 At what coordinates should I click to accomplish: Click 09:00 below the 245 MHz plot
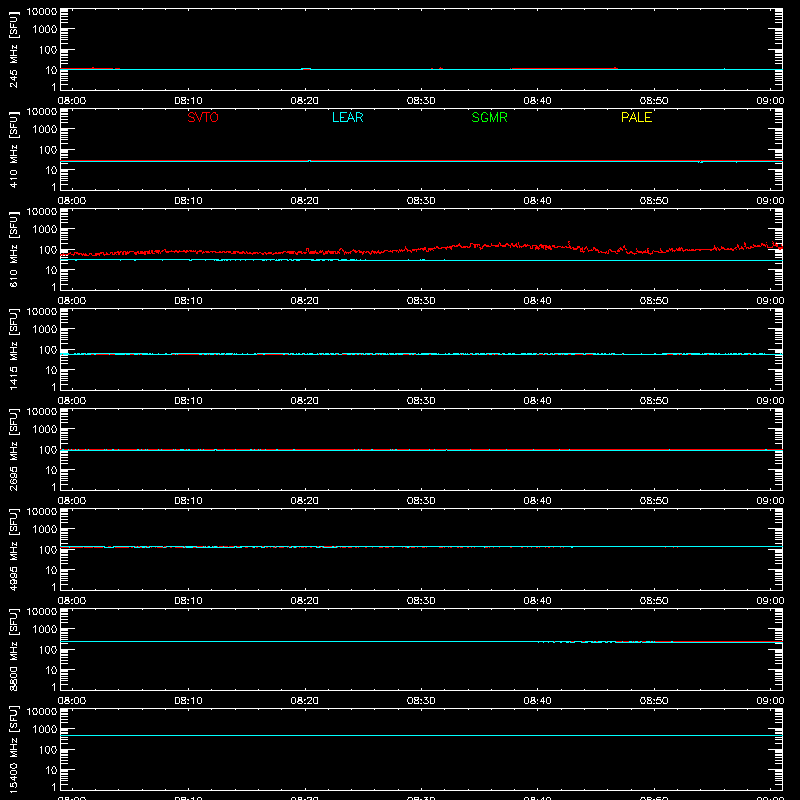(770, 101)
